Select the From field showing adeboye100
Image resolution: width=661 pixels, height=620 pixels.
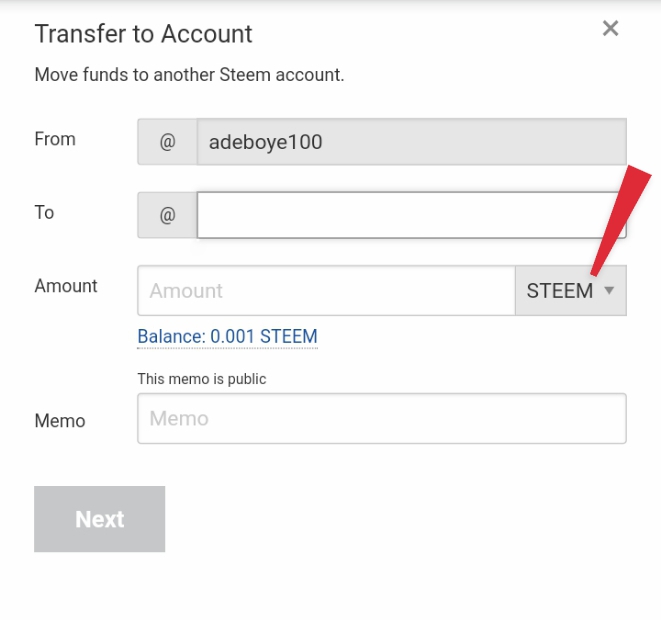coord(411,142)
